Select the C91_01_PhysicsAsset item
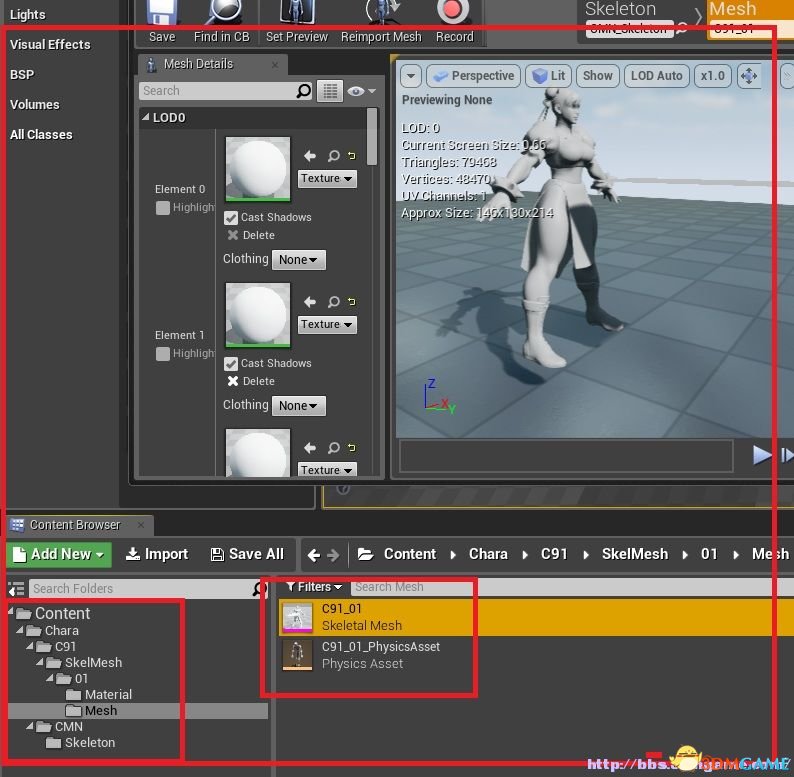This screenshot has height=777, width=794. (536, 655)
